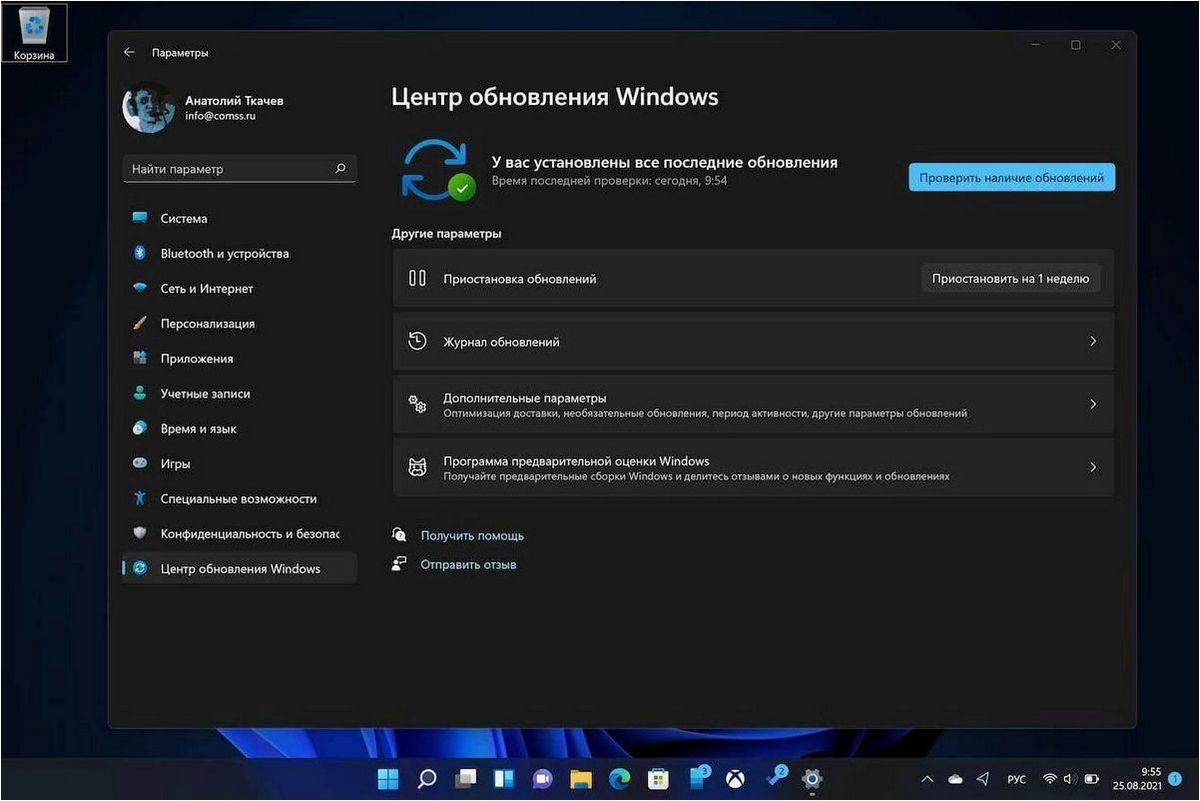
Task: Open the OneDrive cloud tray icon
Action: (955, 778)
